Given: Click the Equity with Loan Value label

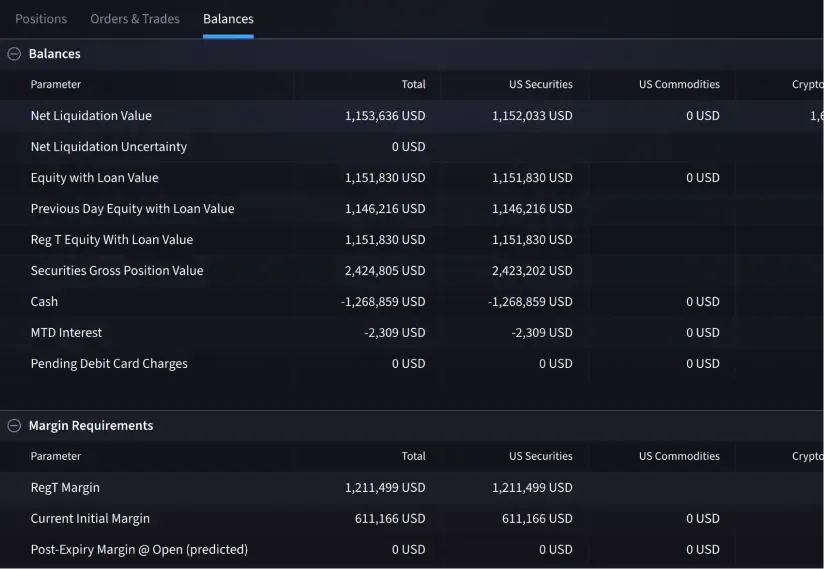Looking at the screenshot, I should (x=94, y=178).
